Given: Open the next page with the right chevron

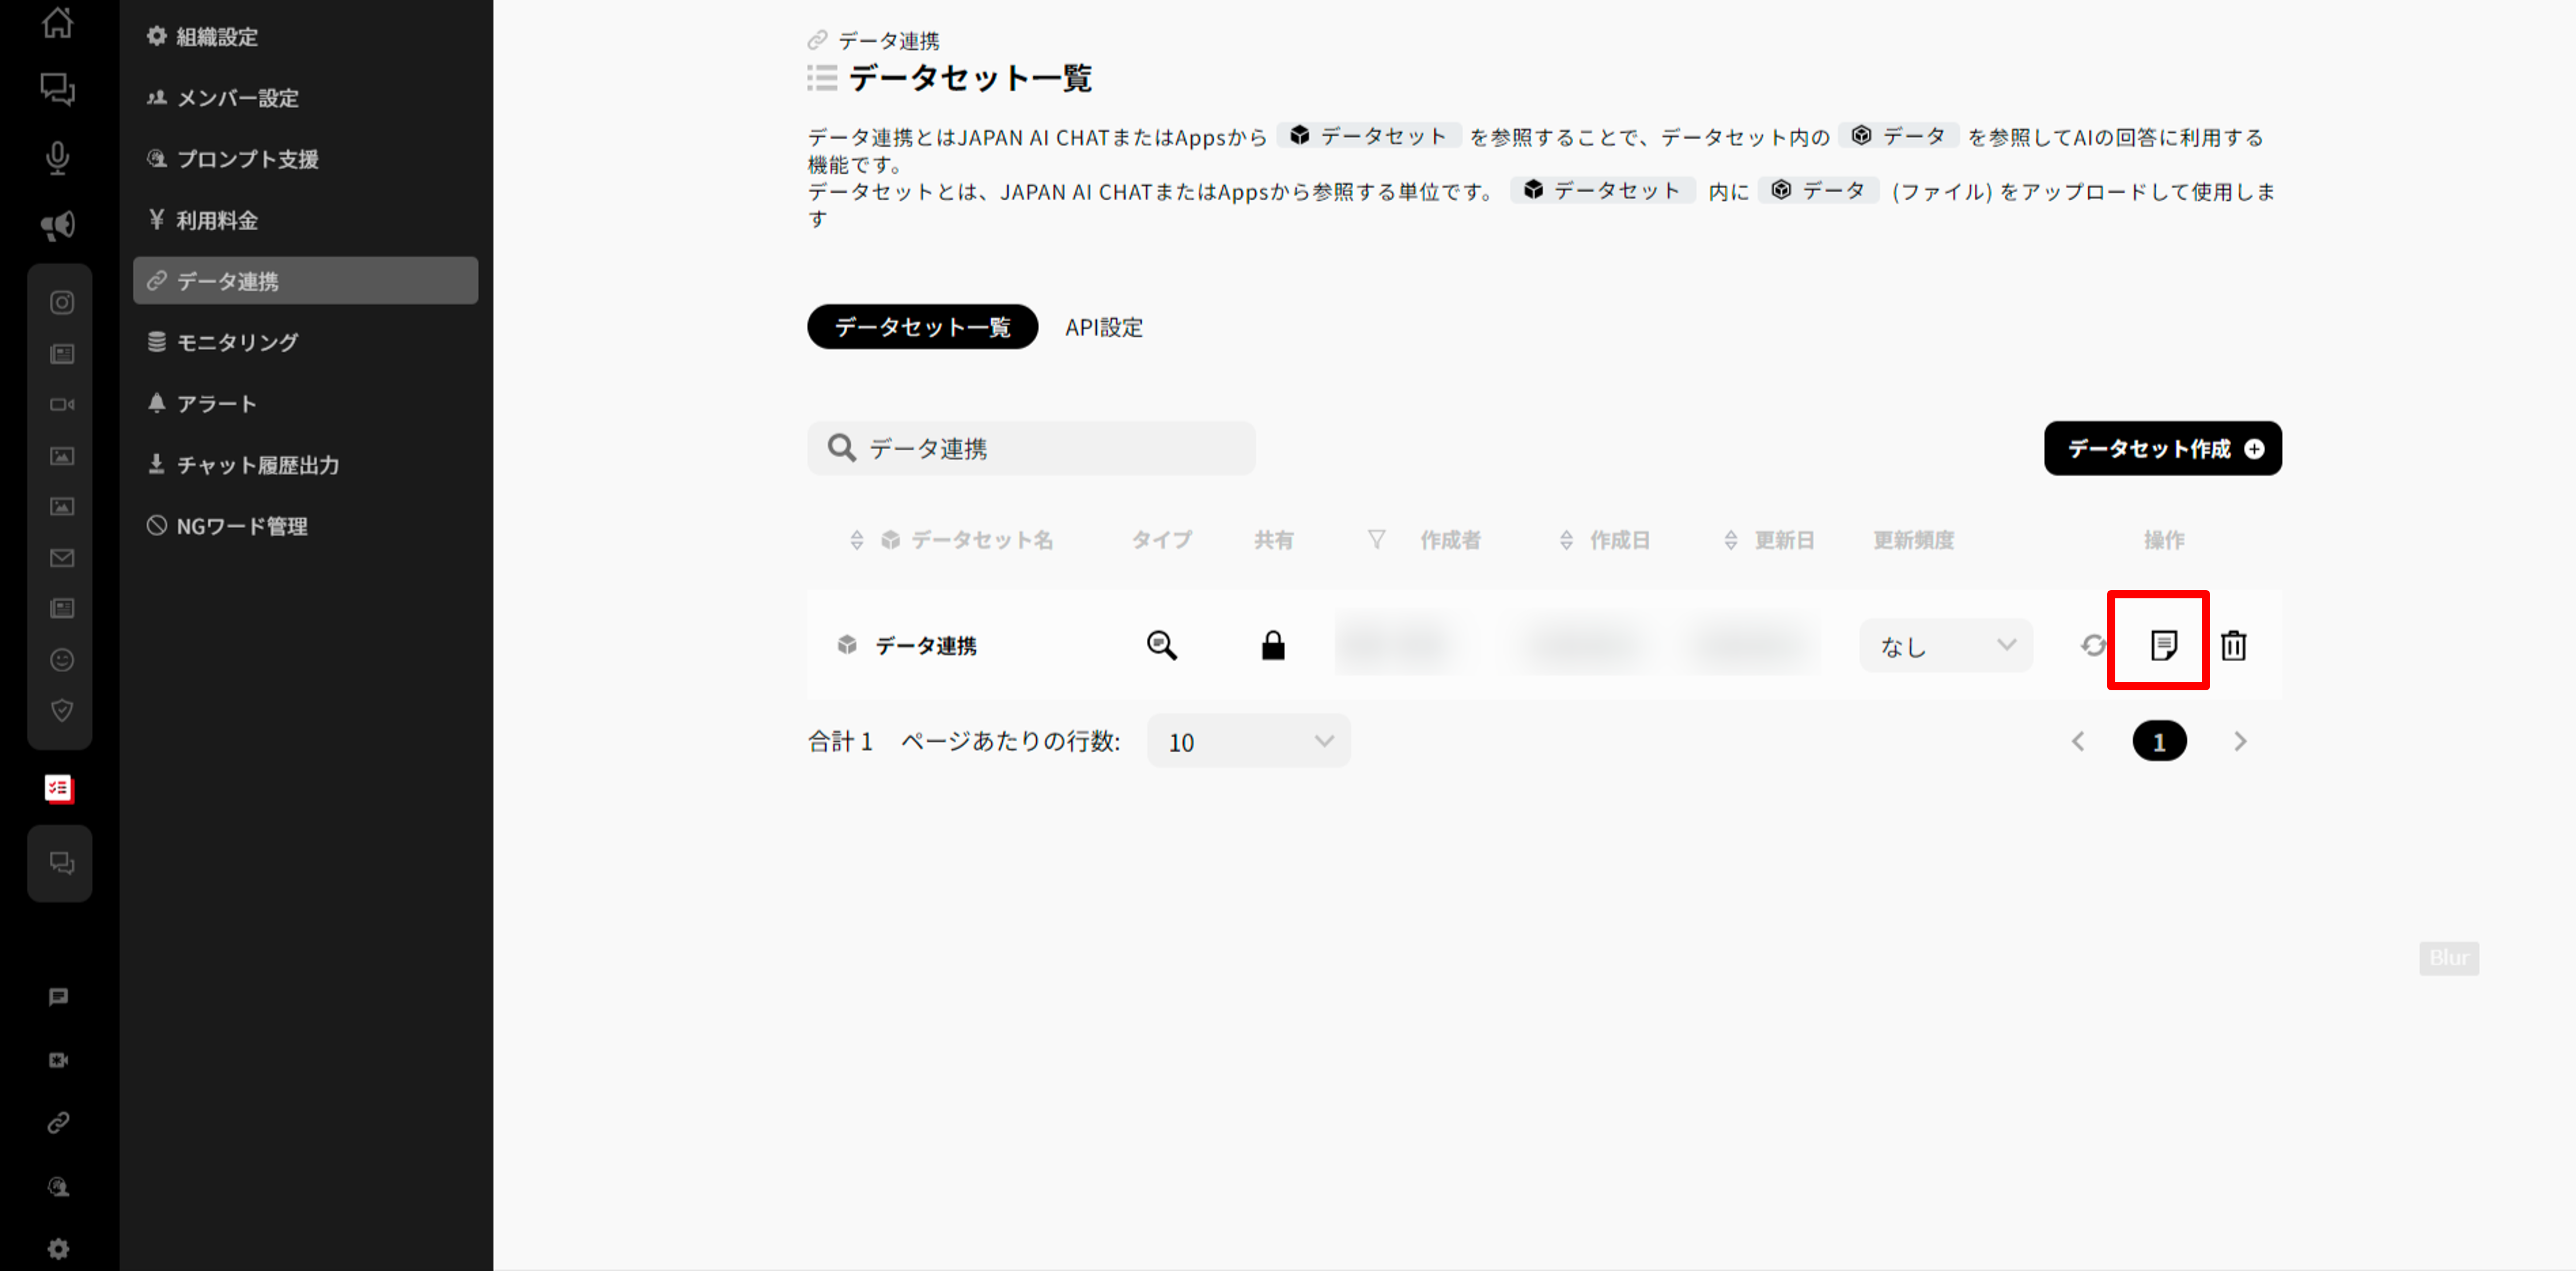Looking at the screenshot, I should point(2239,741).
